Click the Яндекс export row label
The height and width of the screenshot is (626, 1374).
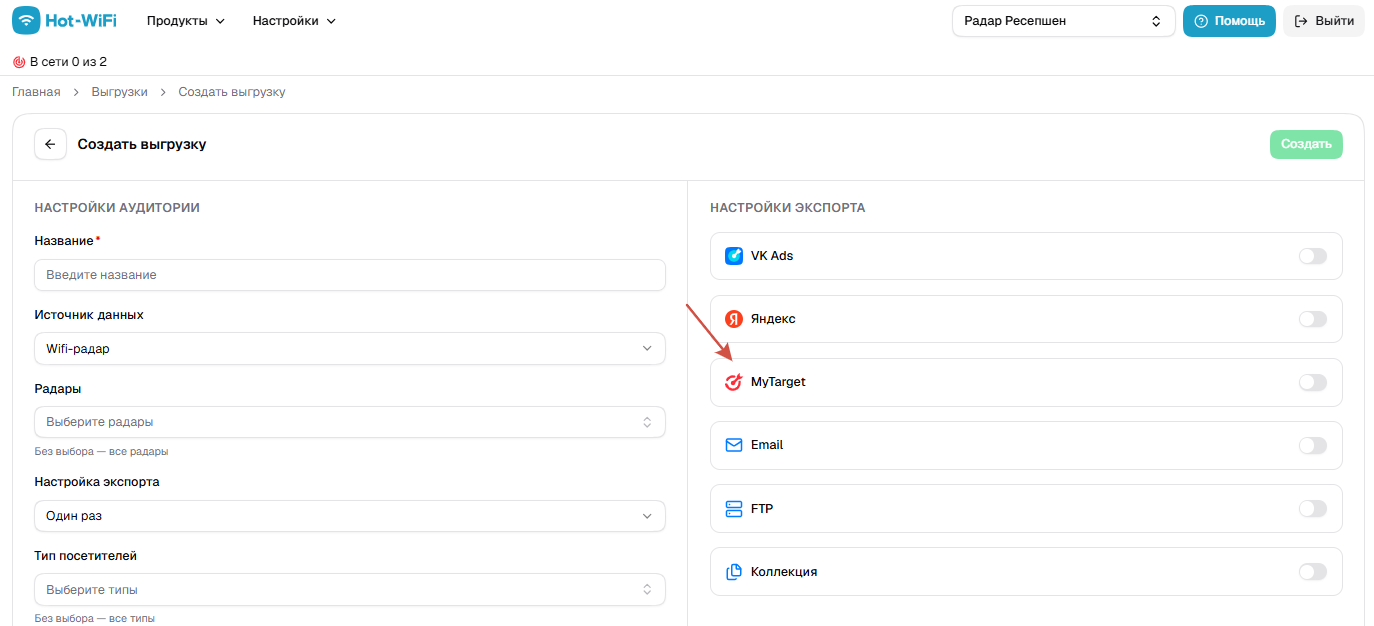point(773,319)
